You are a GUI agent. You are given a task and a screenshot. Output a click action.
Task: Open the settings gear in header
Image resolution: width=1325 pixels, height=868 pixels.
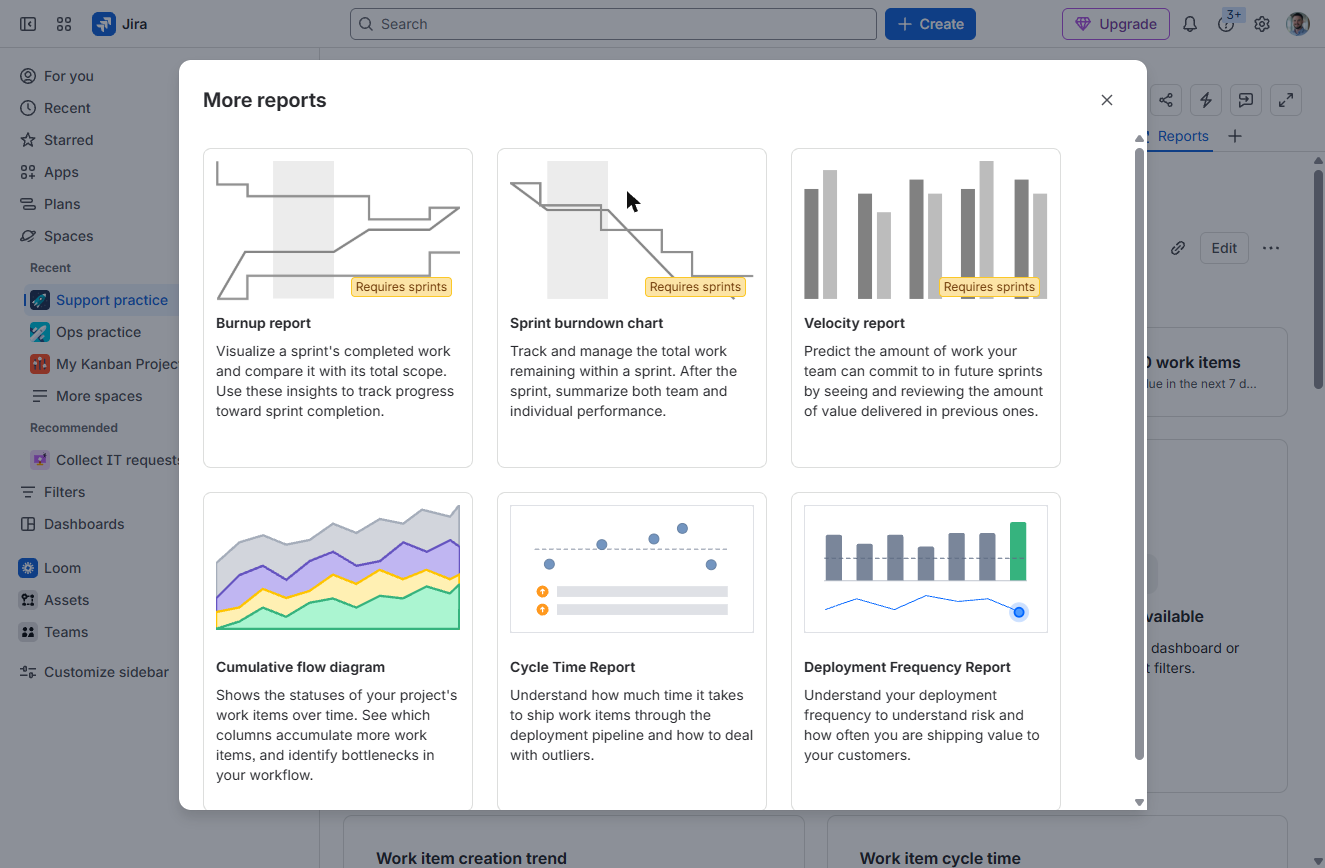click(x=1262, y=24)
